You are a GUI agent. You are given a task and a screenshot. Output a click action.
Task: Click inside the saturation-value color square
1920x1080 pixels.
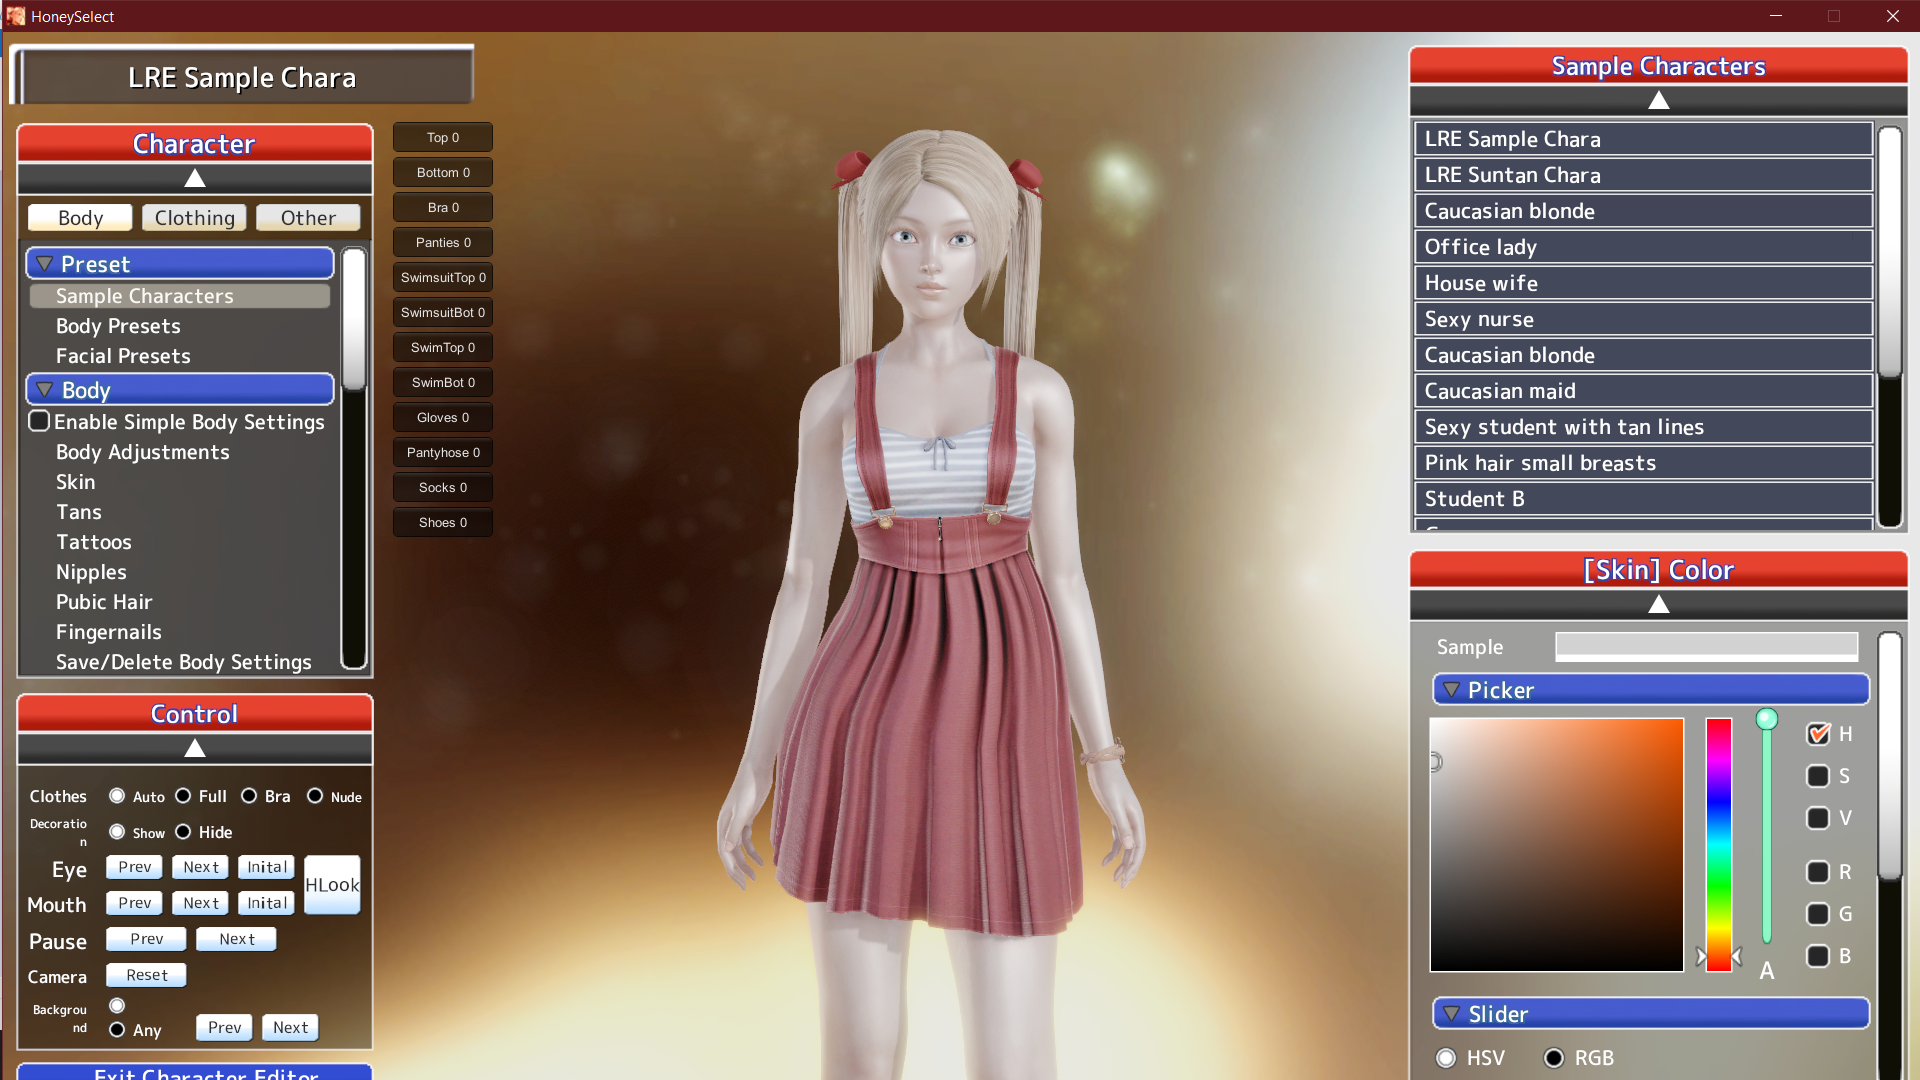point(1556,845)
